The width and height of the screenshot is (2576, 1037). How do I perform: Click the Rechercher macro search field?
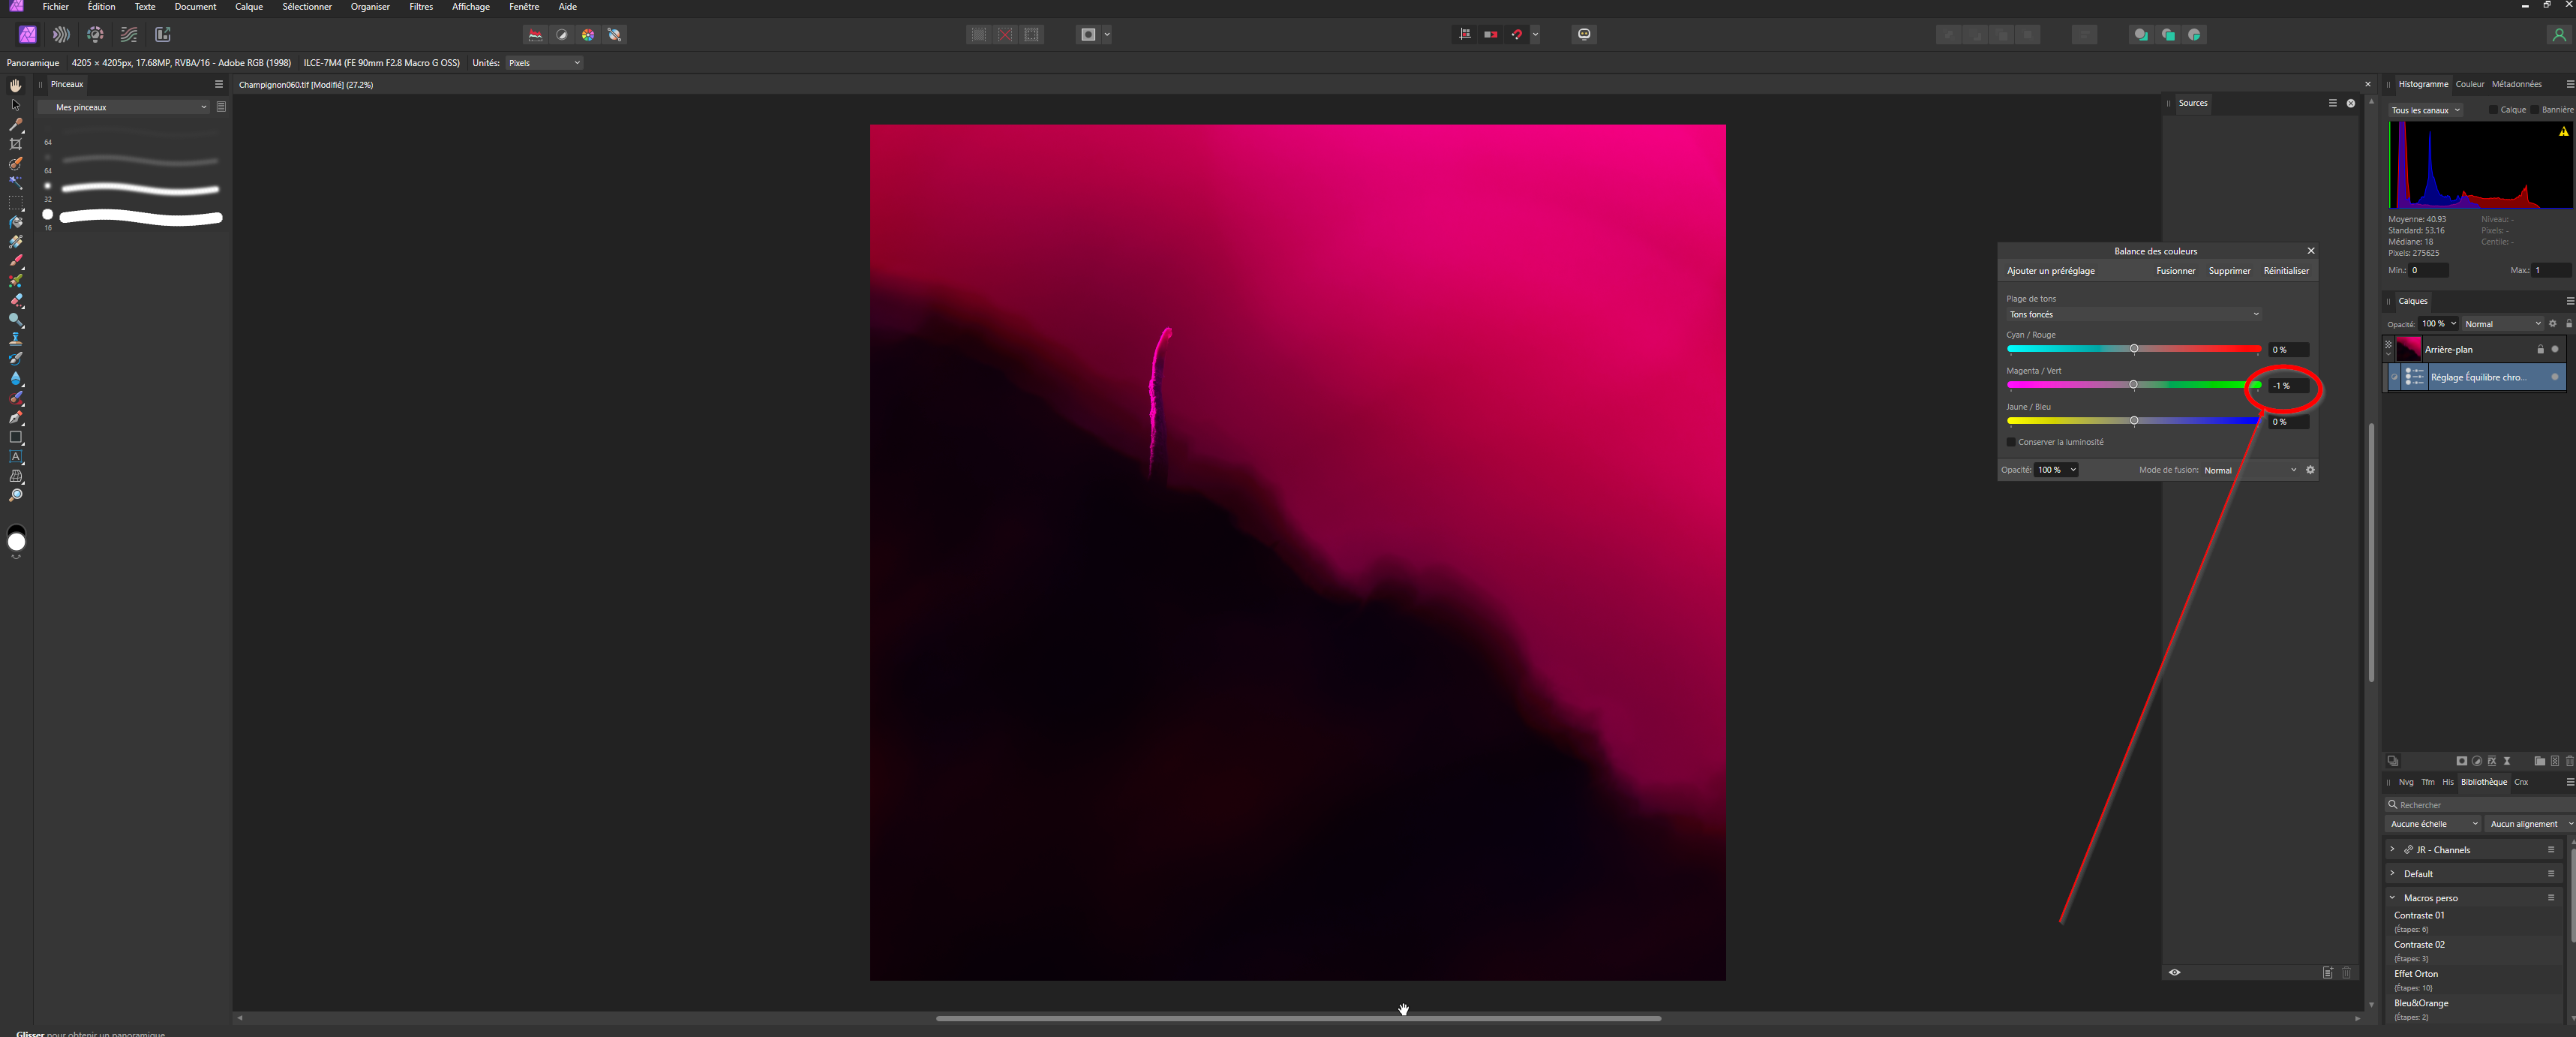pos(2480,805)
